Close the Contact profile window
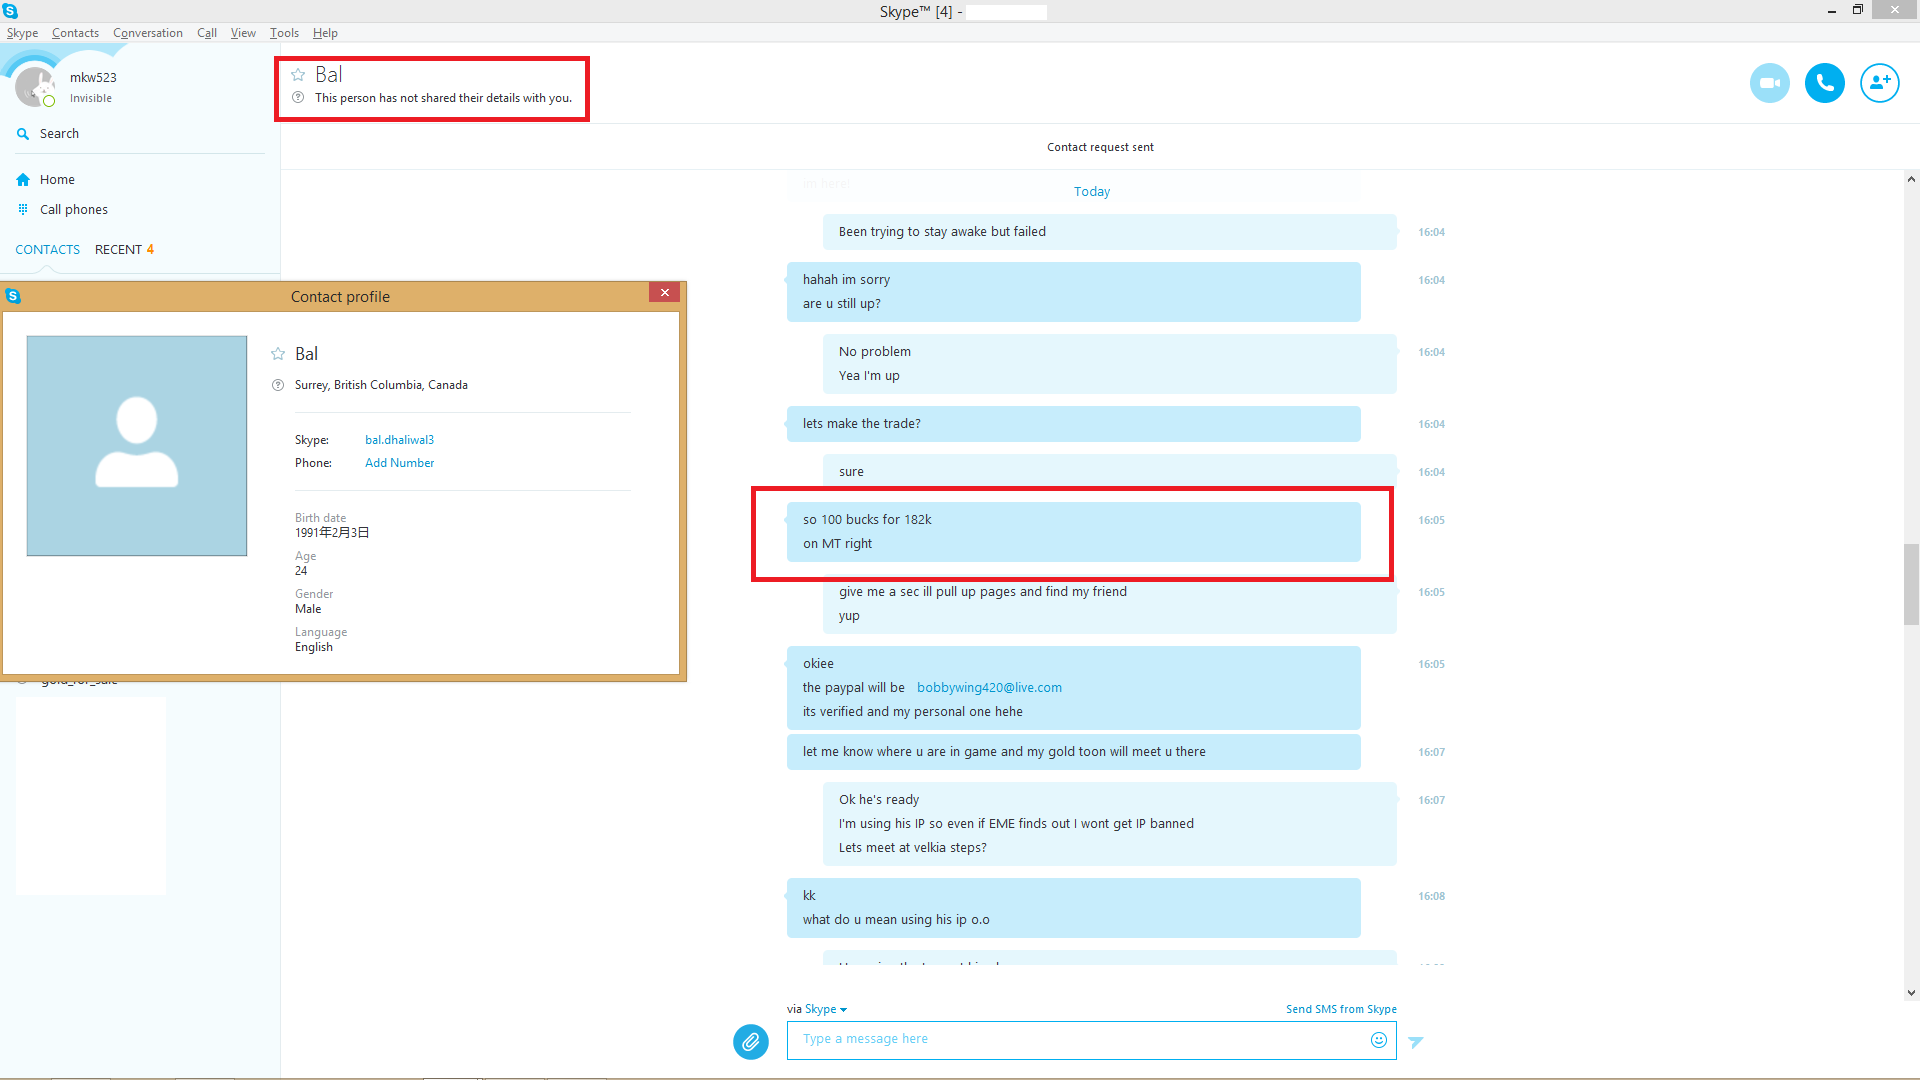Image resolution: width=1920 pixels, height=1080 pixels. point(664,292)
